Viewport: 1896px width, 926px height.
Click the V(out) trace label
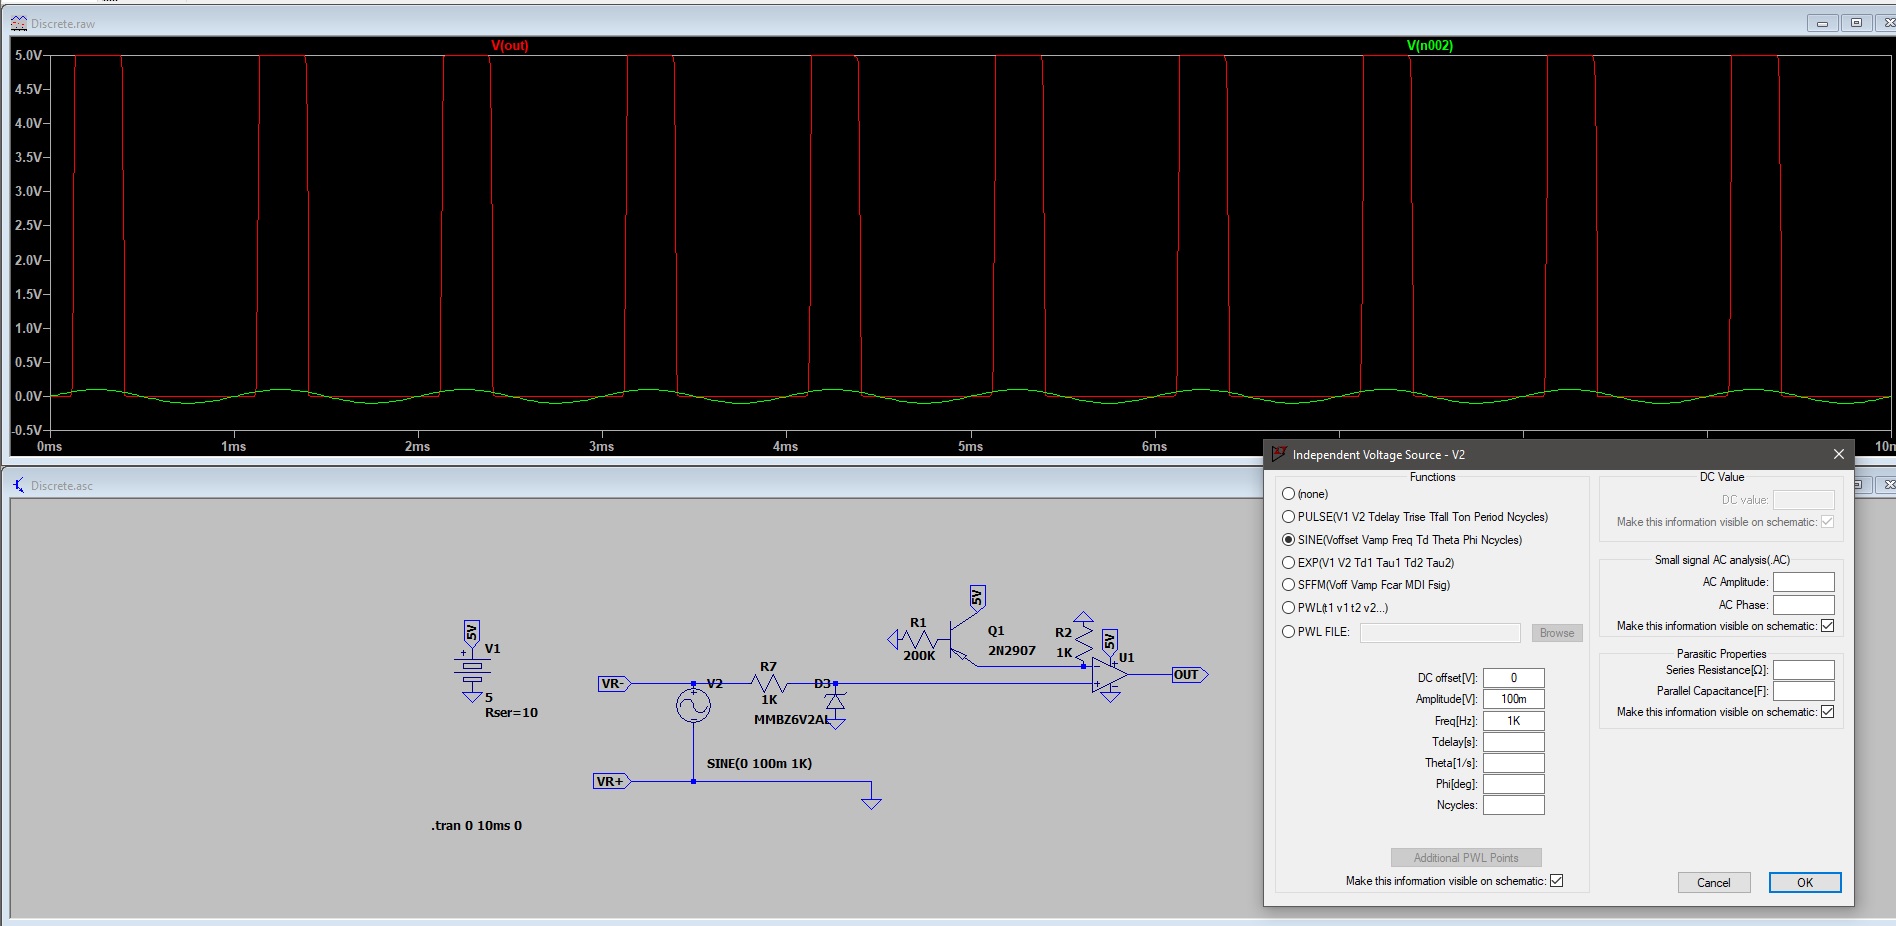pyautogui.click(x=509, y=46)
